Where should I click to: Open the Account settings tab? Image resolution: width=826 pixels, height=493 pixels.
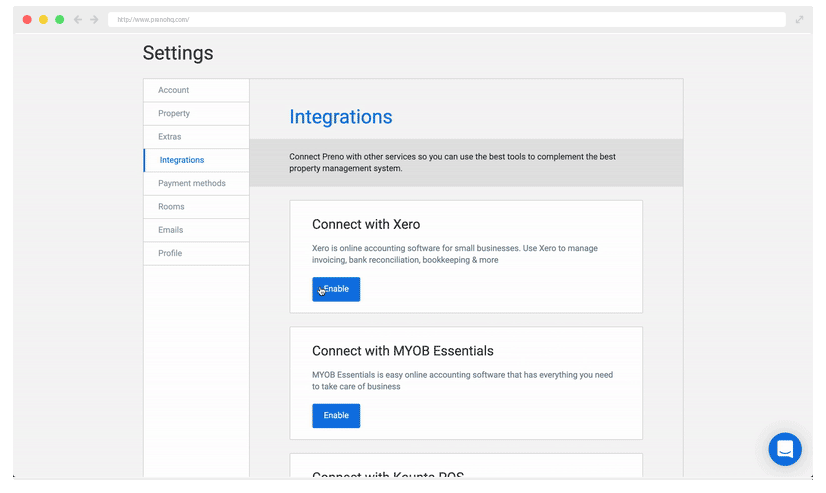coord(196,90)
